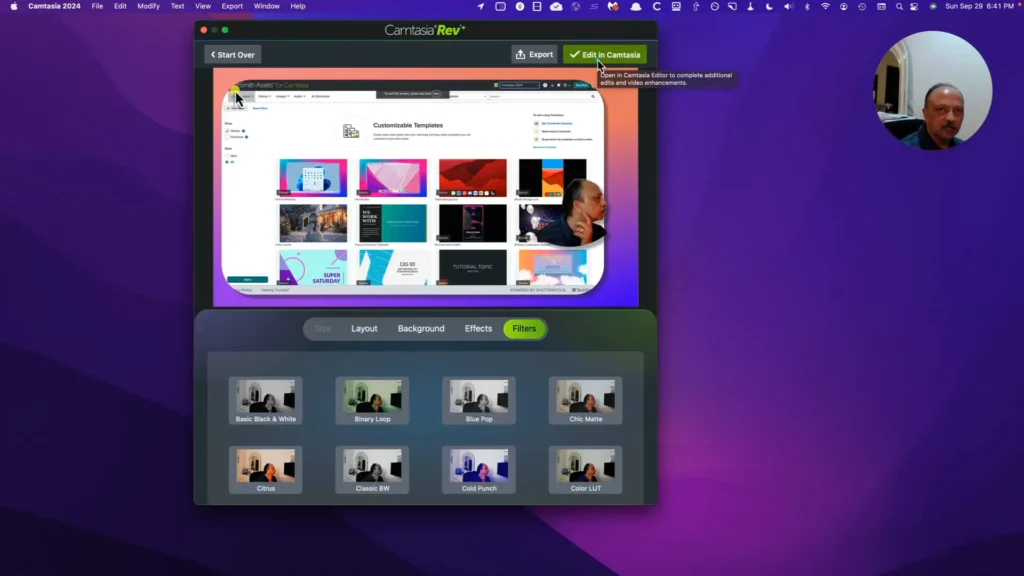Viewport: 1024px width, 576px height.
Task: Open the Edit menu
Action: [x=120, y=7]
